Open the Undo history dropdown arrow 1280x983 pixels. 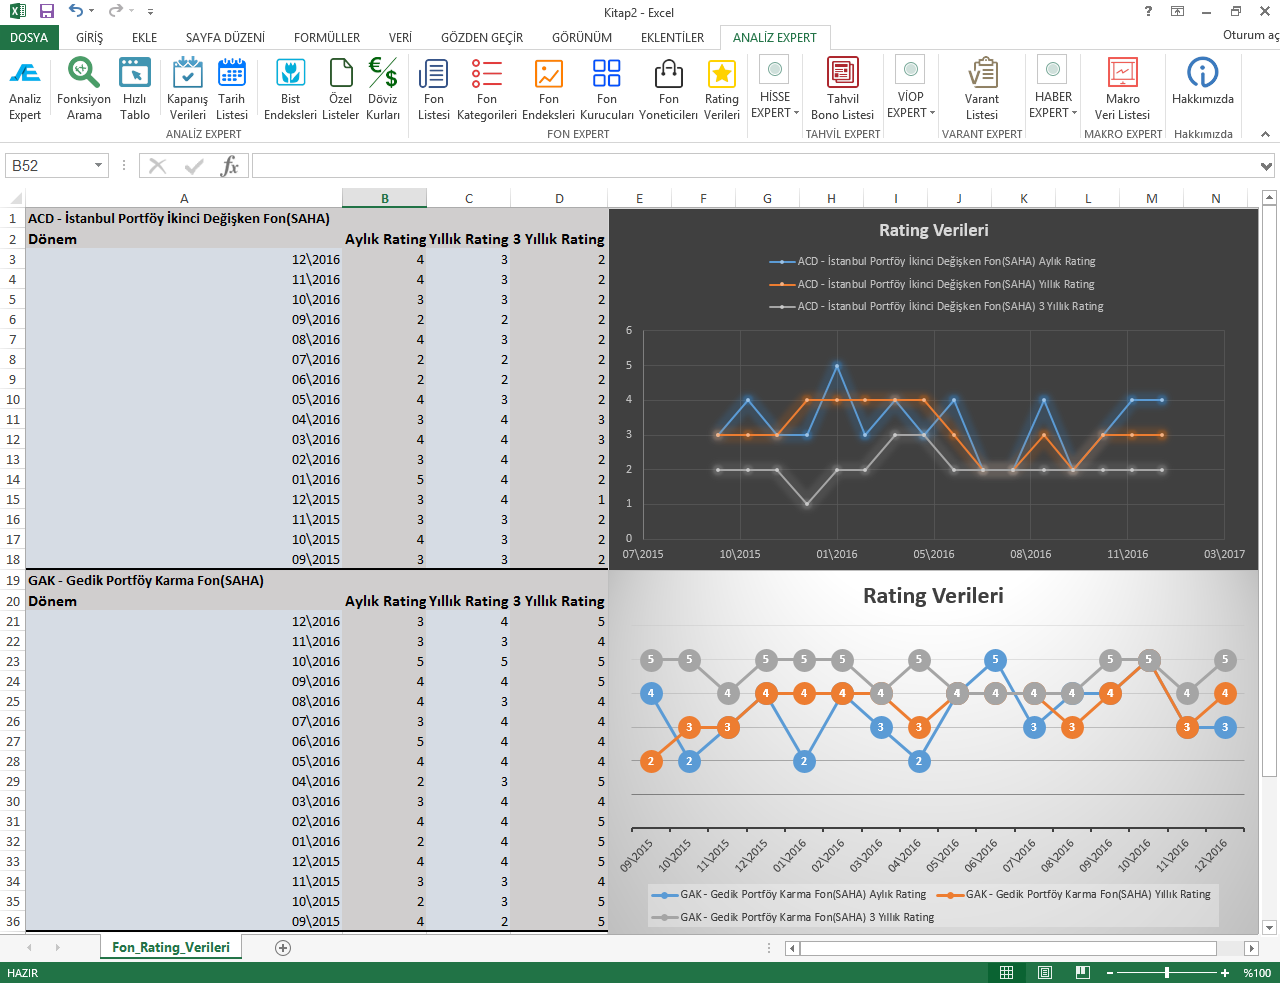92,12
